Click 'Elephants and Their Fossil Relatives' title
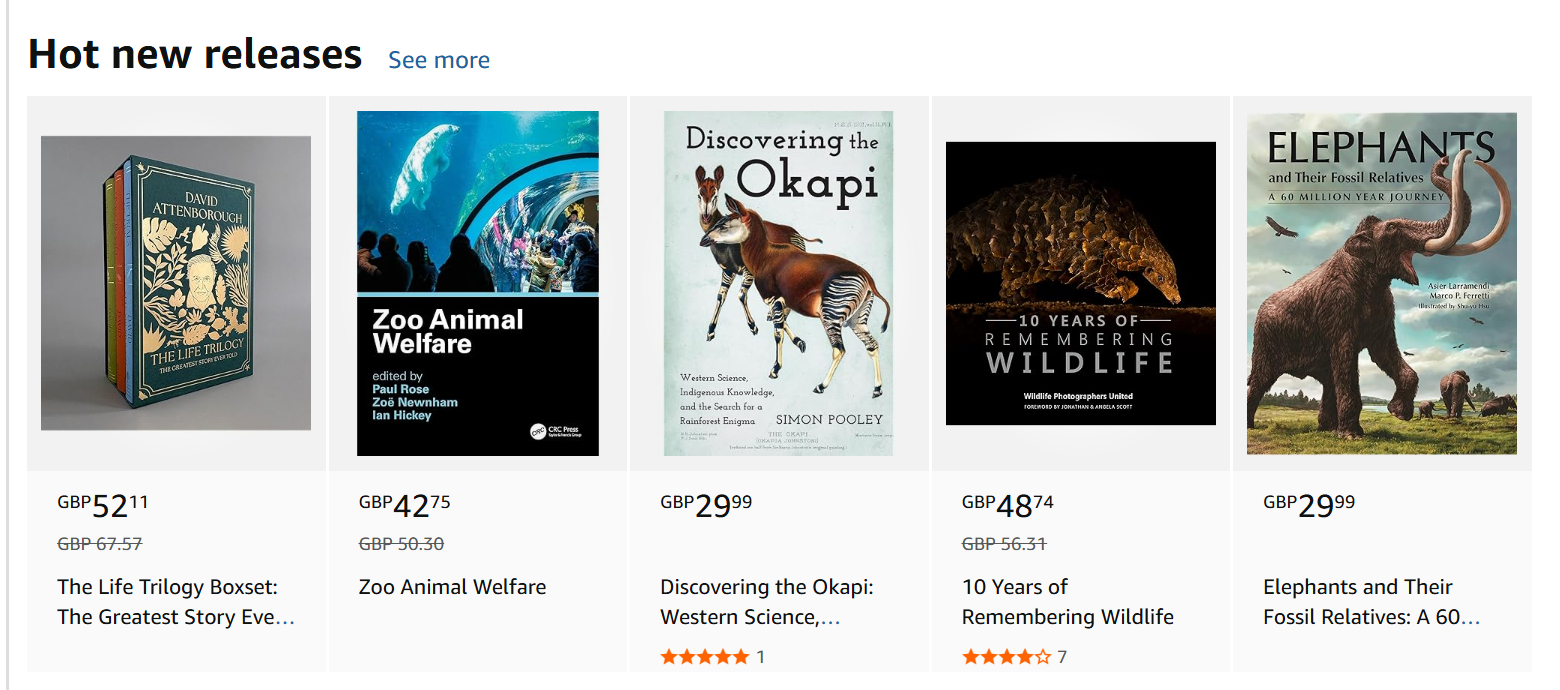 pyautogui.click(x=1370, y=602)
